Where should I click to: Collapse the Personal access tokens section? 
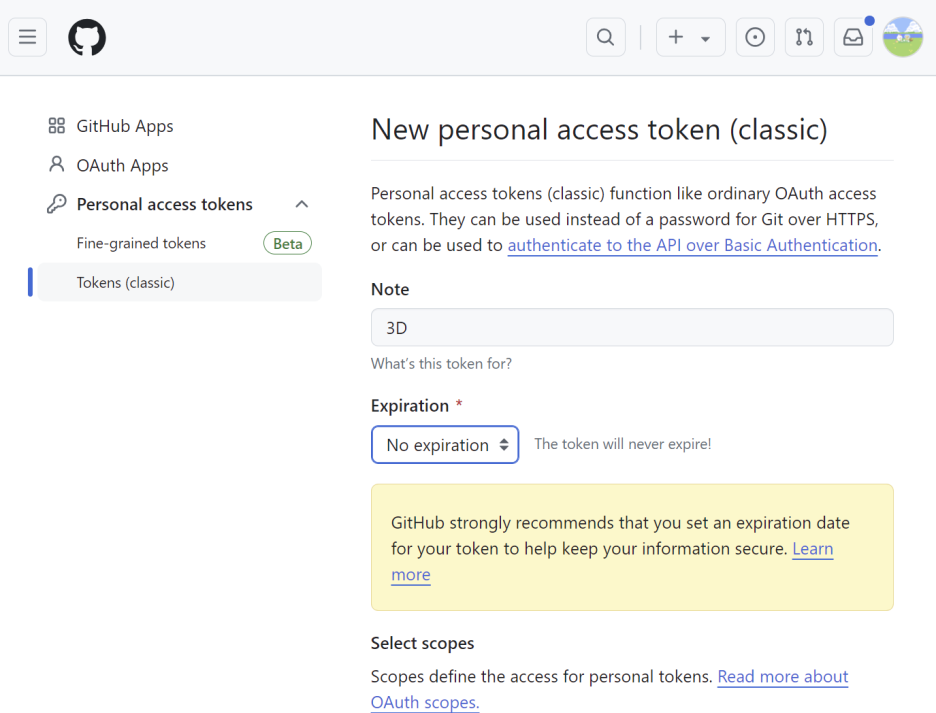click(x=302, y=204)
